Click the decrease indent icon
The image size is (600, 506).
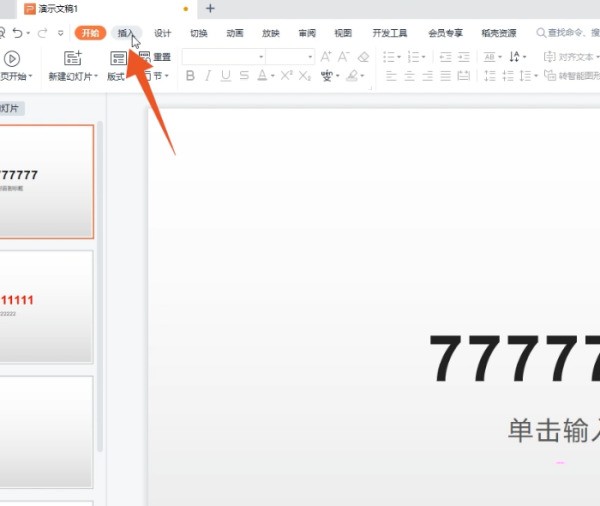446,57
